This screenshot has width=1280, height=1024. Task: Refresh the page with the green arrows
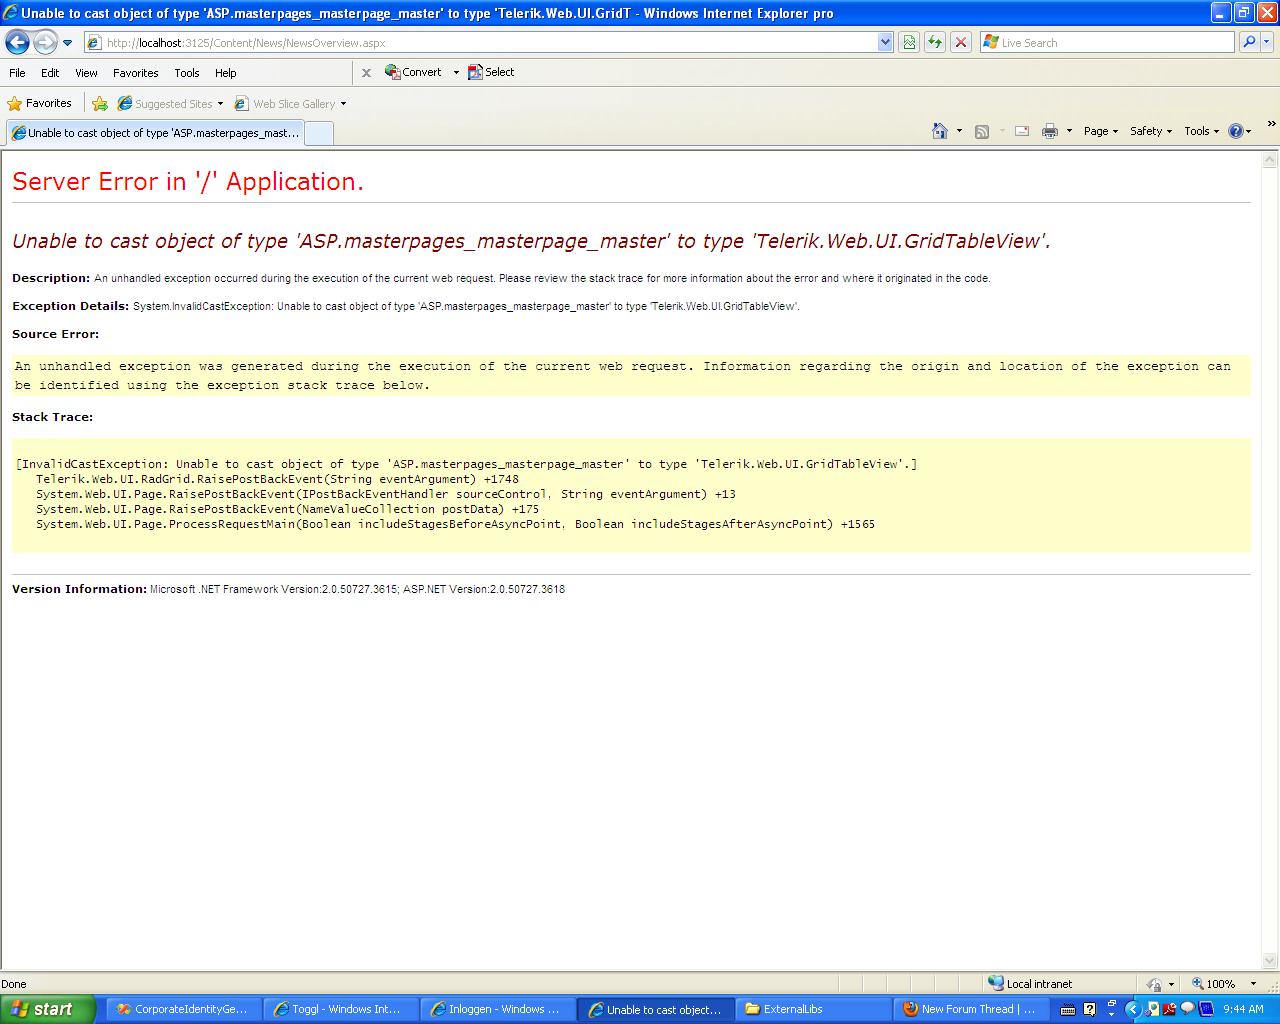935,42
